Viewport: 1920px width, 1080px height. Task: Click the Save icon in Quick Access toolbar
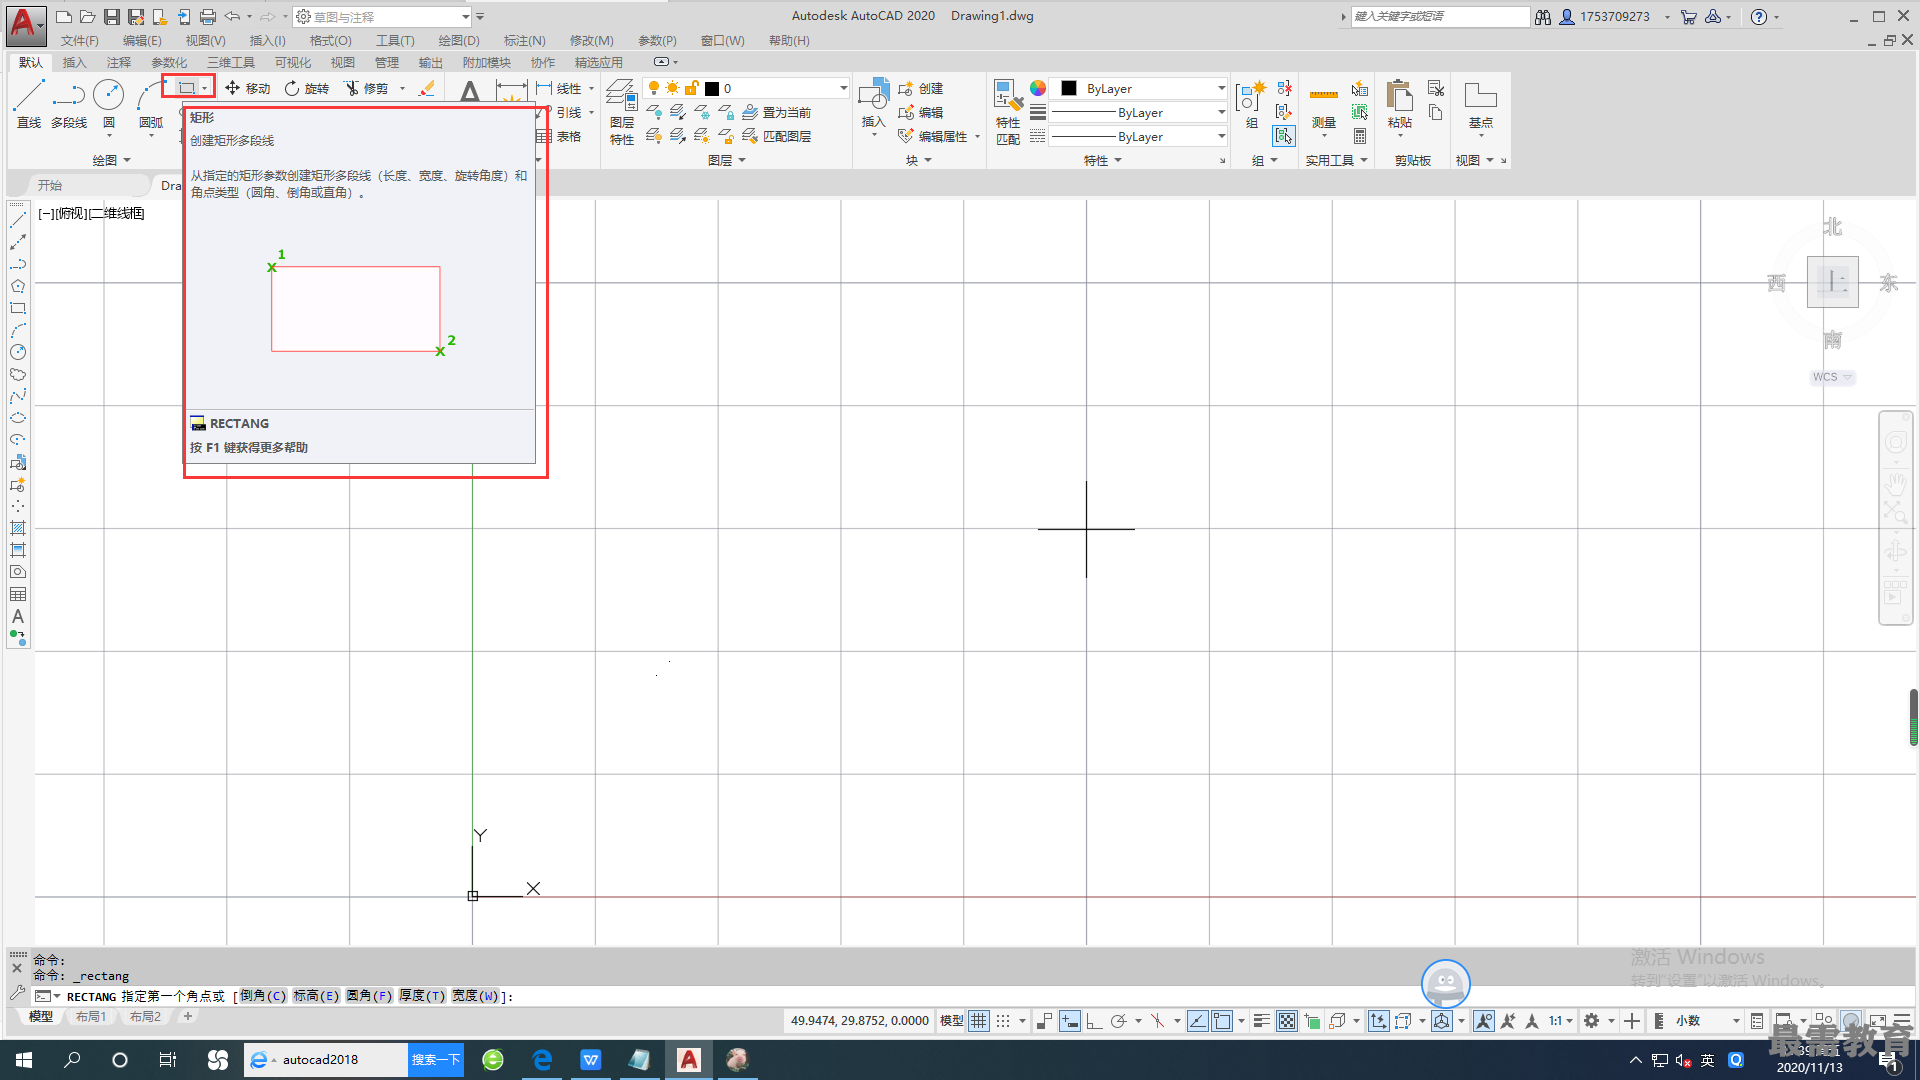(x=111, y=17)
